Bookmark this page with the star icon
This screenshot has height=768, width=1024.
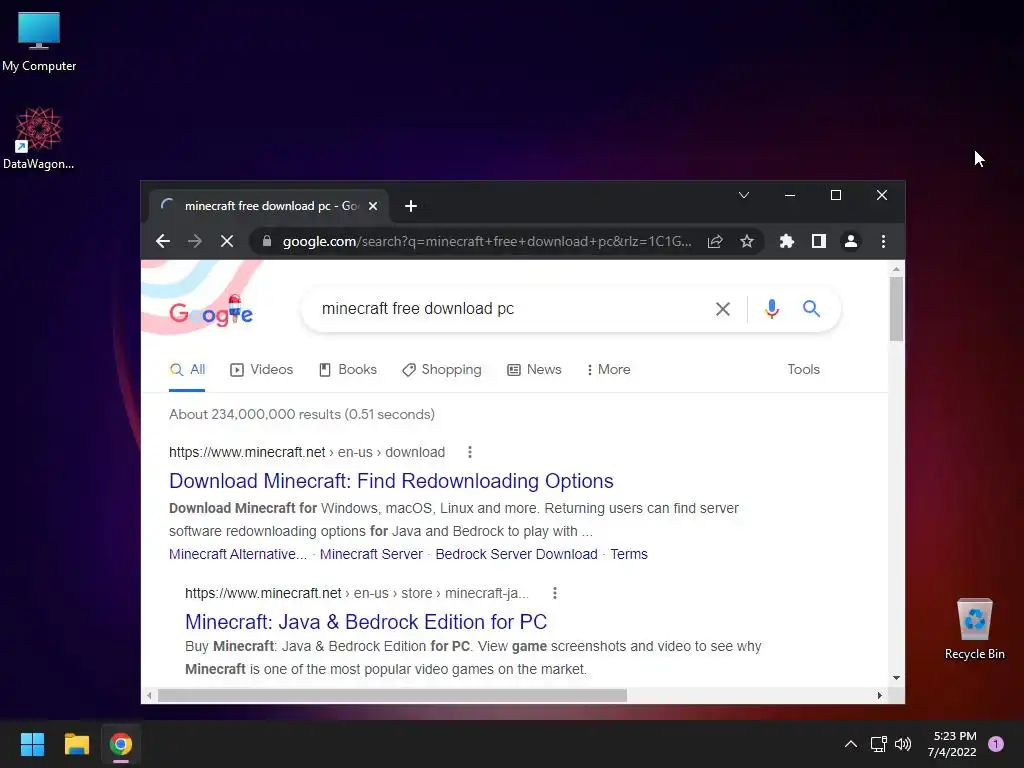pyautogui.click(x=747, y=241)
